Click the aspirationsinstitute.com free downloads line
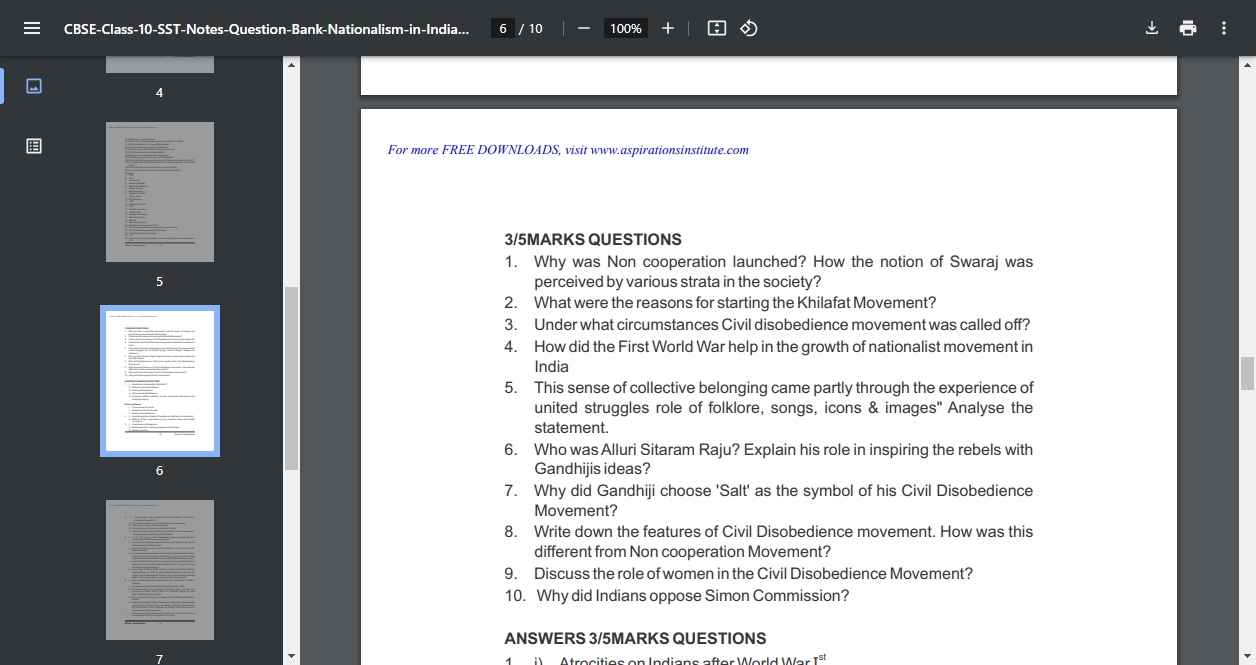The width and height of the screenshot is (1256, 665). click(568, 150)
